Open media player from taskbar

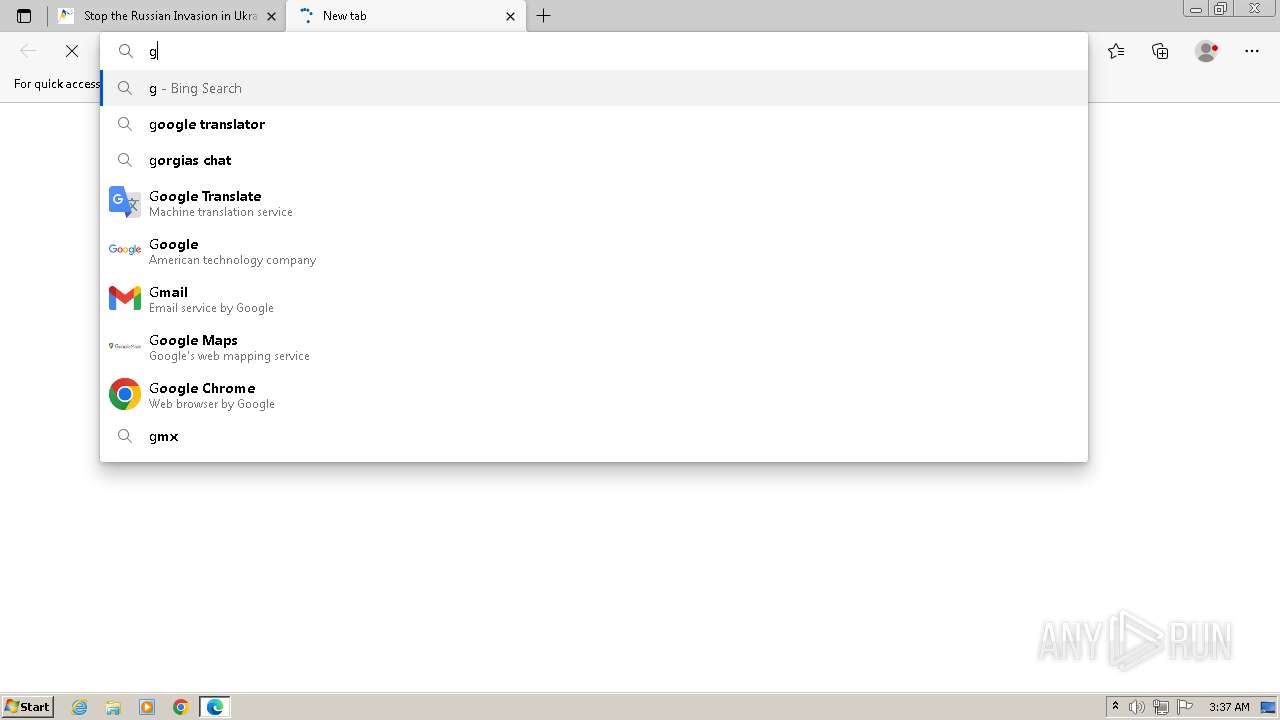tap(147, 707)
